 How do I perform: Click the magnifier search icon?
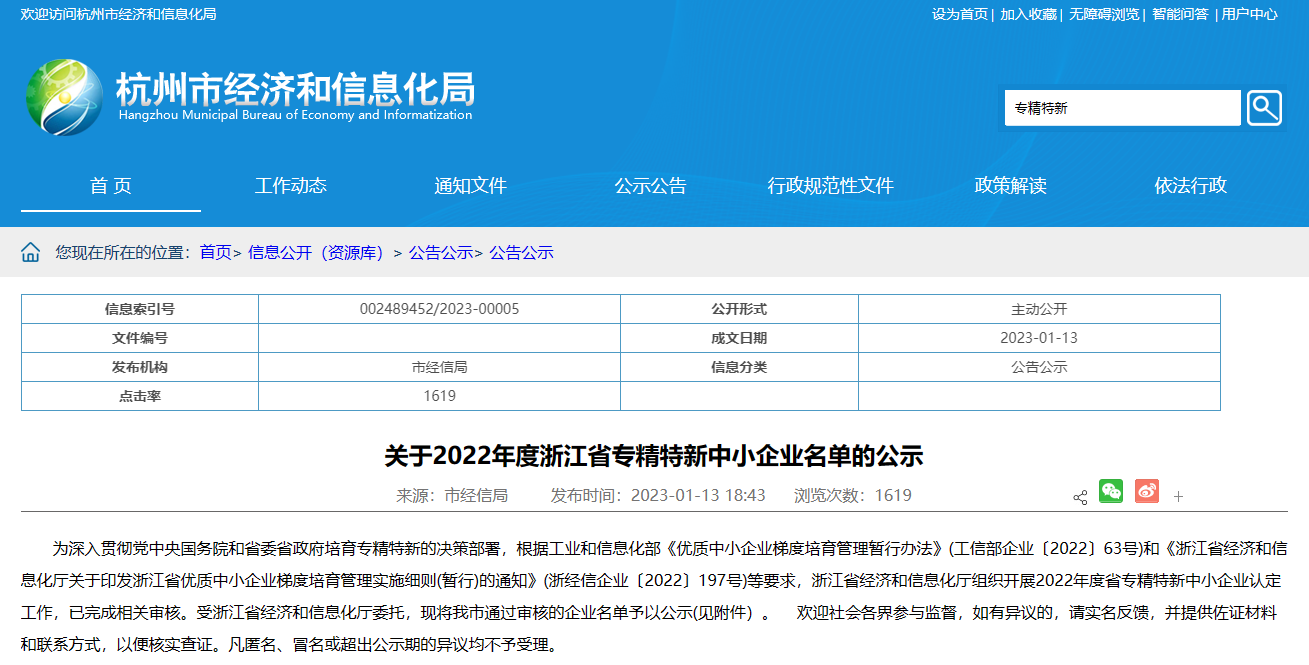[1264, 107]
